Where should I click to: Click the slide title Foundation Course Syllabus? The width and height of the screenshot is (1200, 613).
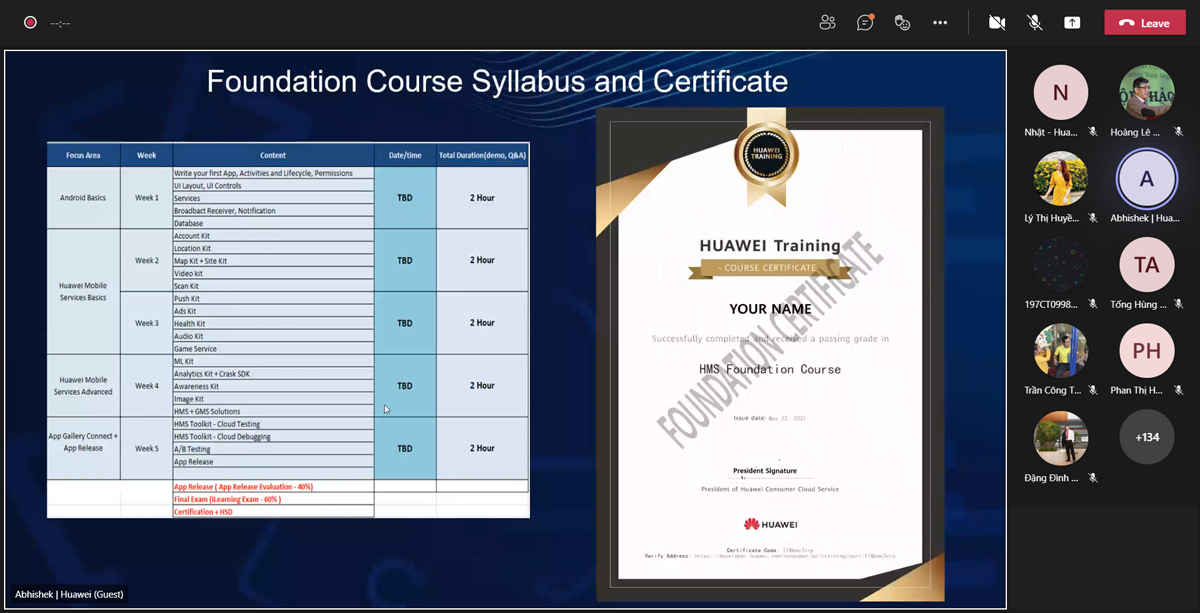497,81
